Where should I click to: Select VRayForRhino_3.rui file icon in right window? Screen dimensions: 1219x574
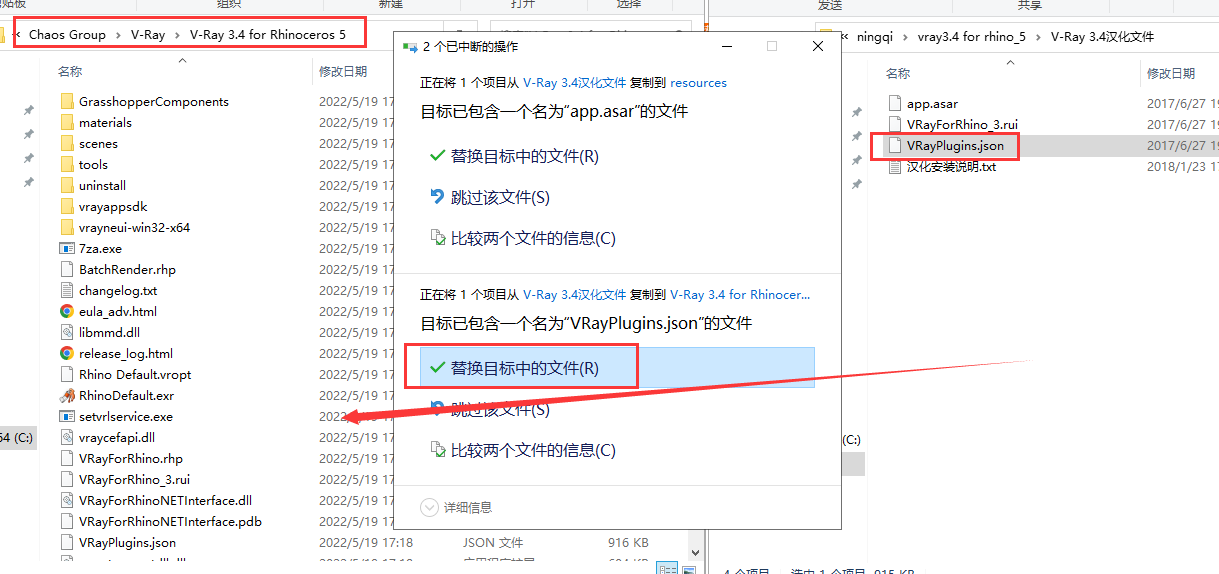(895, 124)
